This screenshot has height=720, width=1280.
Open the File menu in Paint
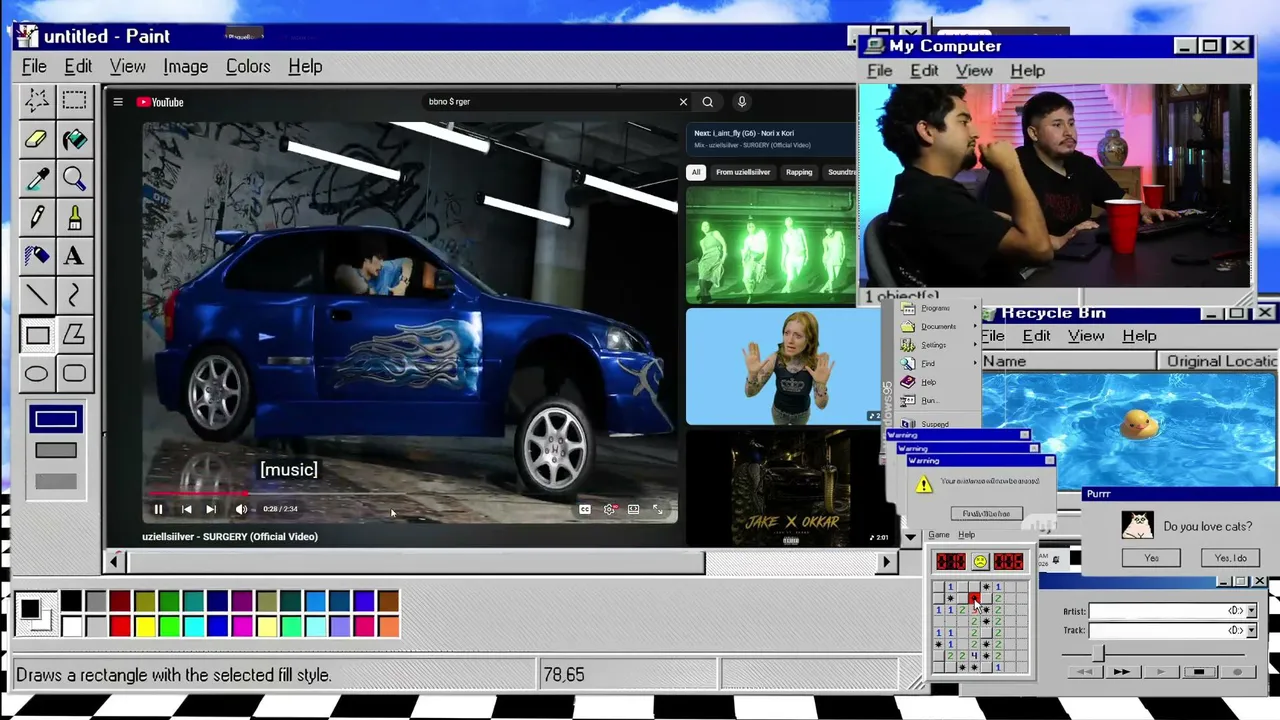pyautogui.click(x=34, y=67)
